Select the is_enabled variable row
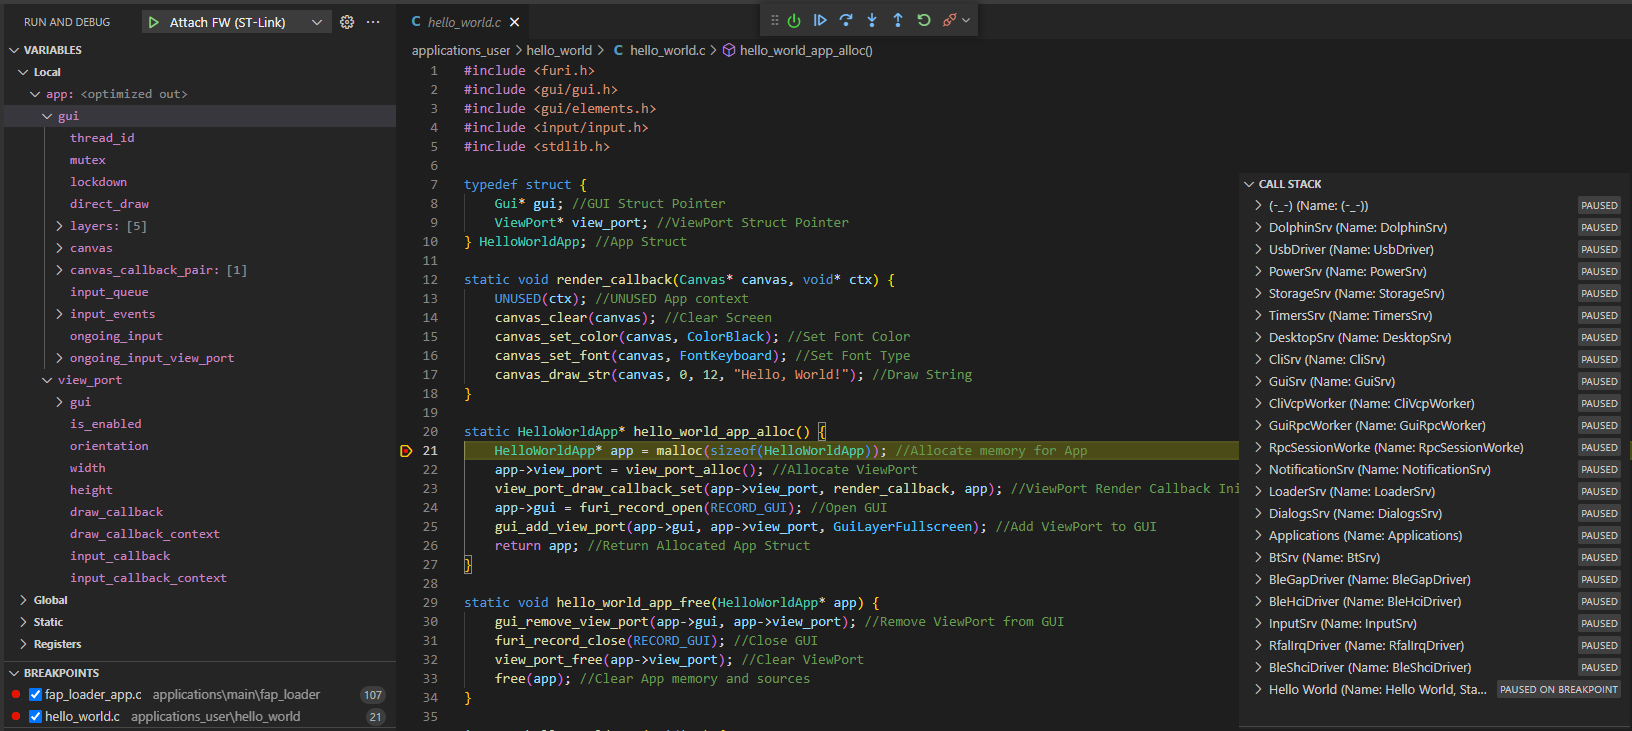The width and height of the screenshot is (1632, 731). [x=200, y=424]
